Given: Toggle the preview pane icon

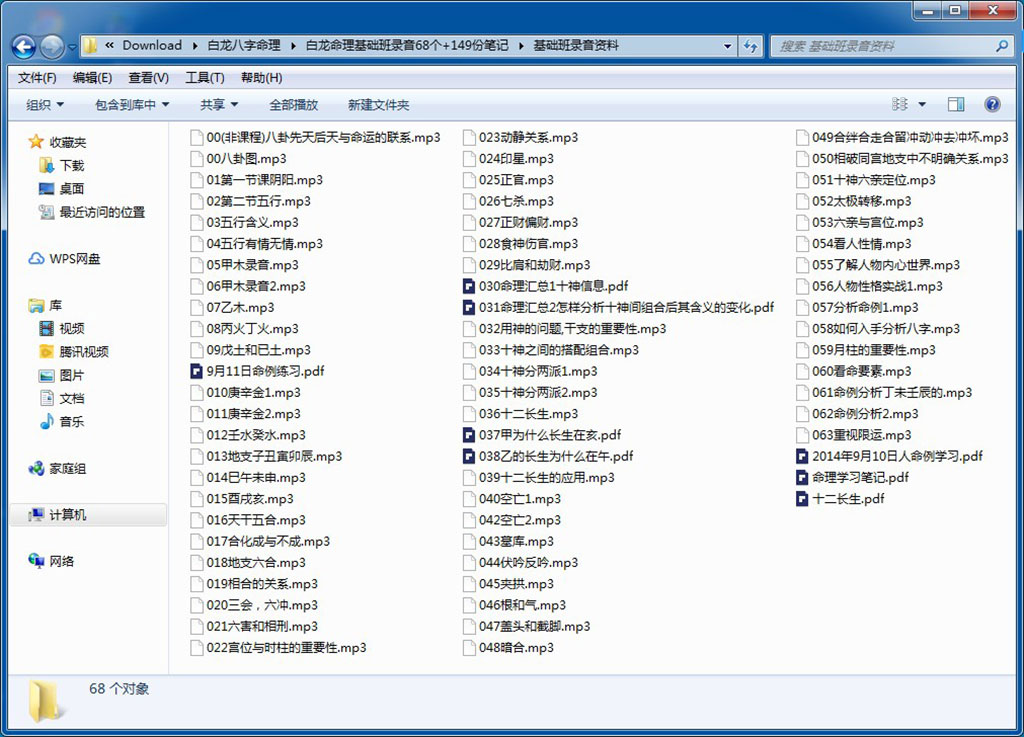Looking at the screenshot, I should click(955, 104).
